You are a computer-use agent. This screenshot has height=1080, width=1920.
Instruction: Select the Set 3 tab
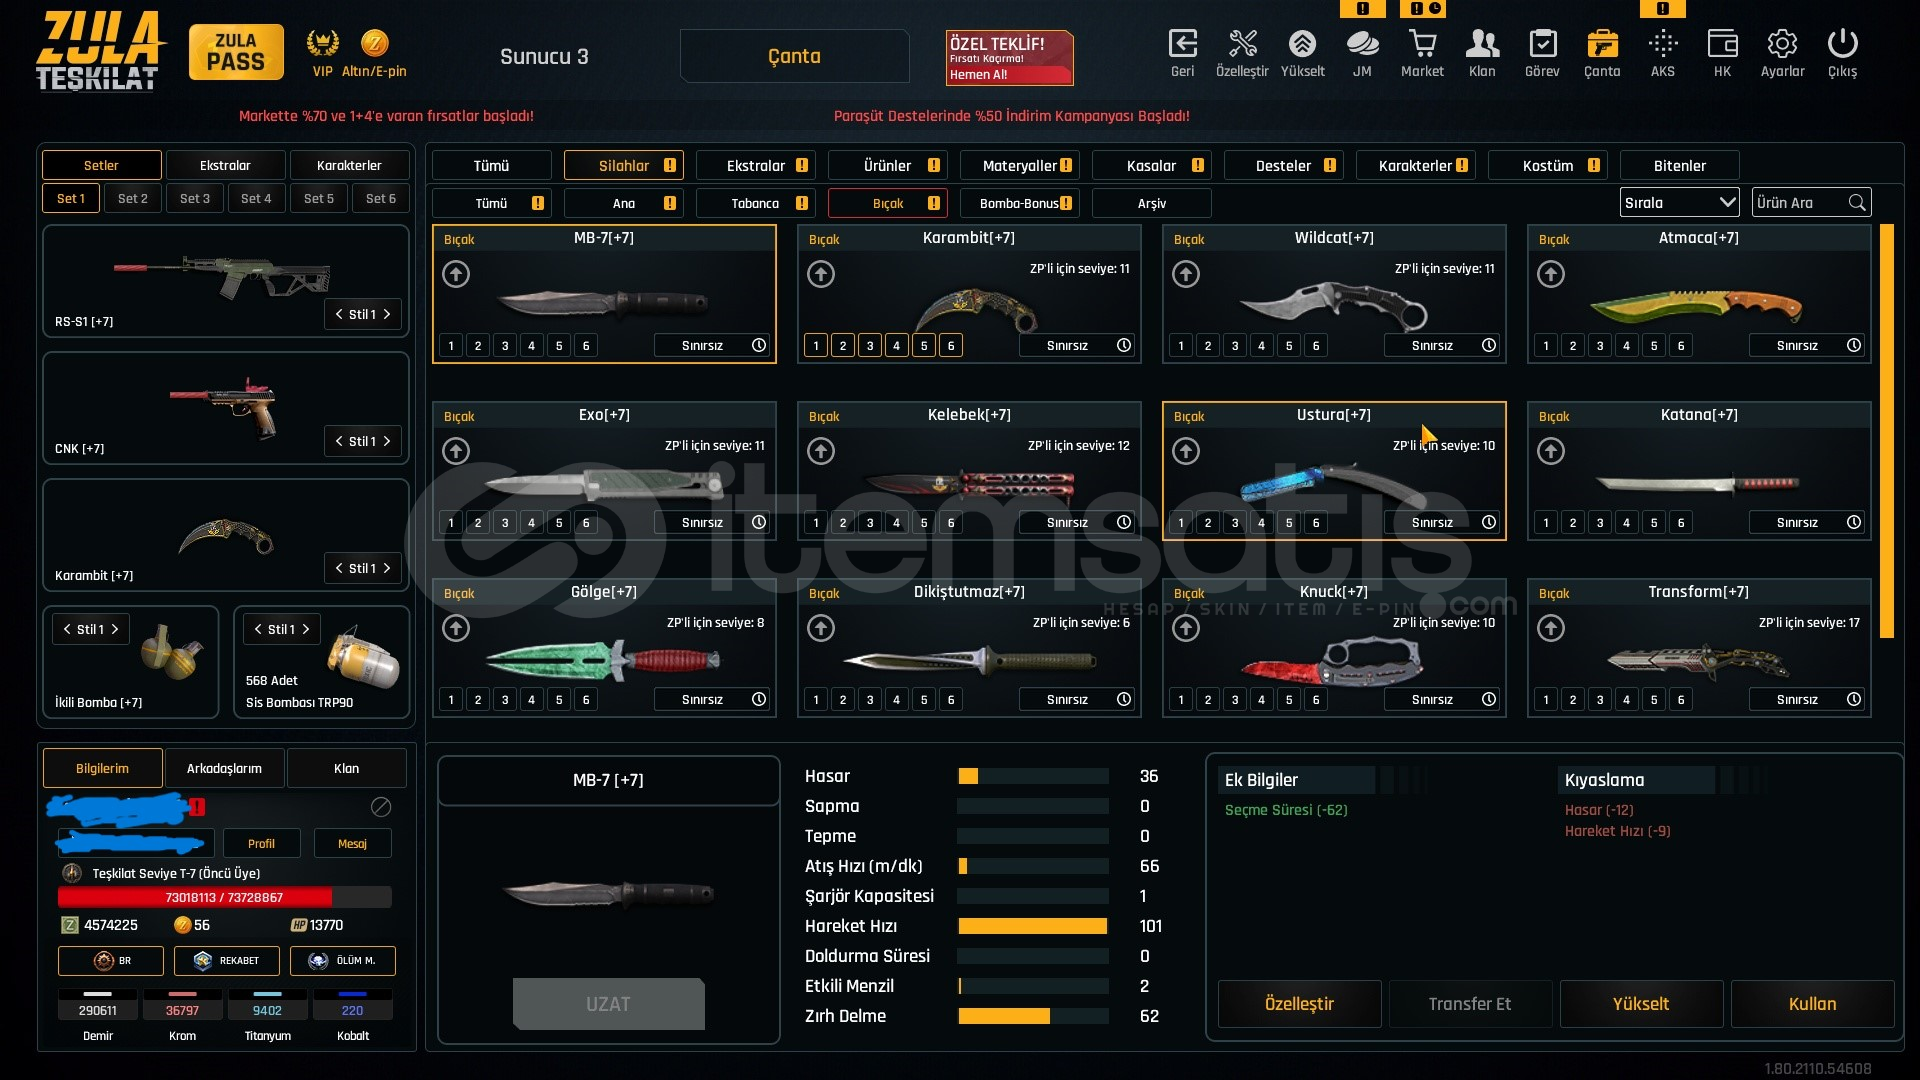(195, 199)
